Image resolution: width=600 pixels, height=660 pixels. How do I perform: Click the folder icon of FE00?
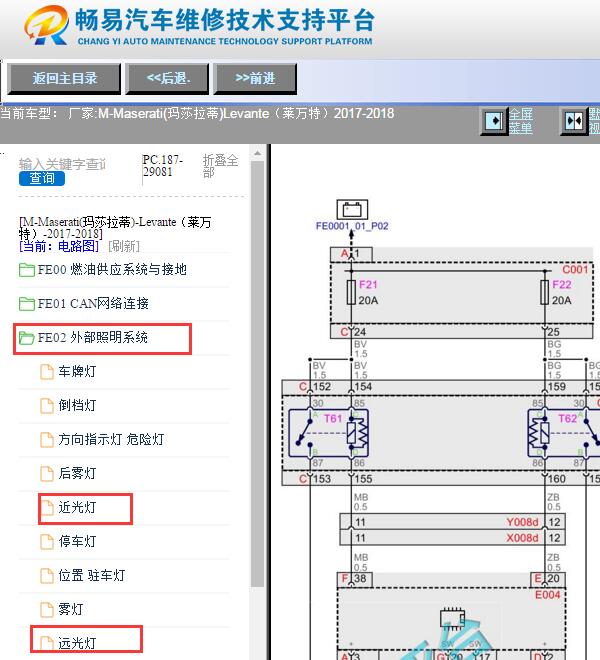(27, 270)
